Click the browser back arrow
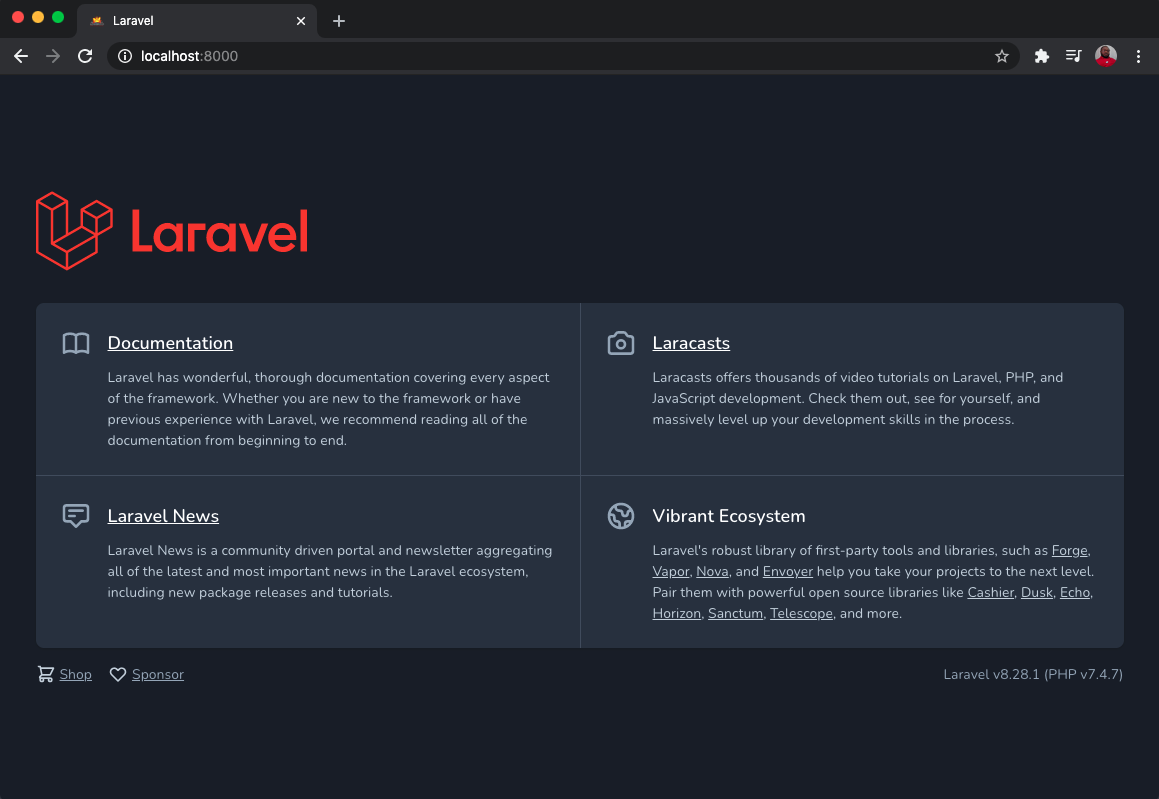 (x=21, y=56)
